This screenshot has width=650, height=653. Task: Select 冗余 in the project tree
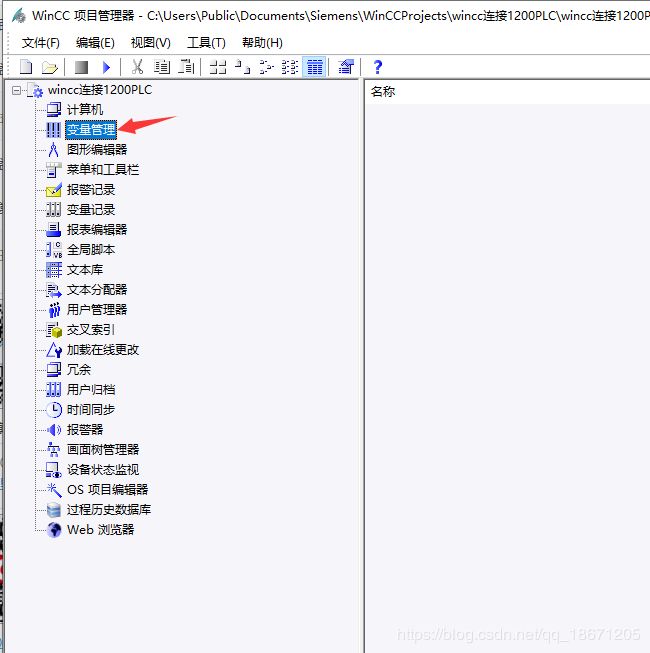pos(79,369)
